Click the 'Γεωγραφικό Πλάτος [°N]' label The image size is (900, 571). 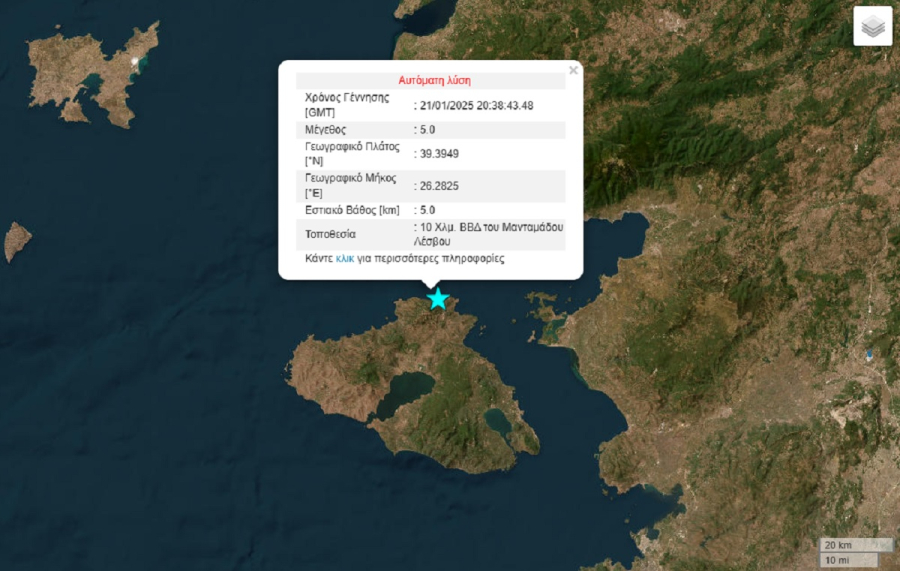(x=352, y=153)
